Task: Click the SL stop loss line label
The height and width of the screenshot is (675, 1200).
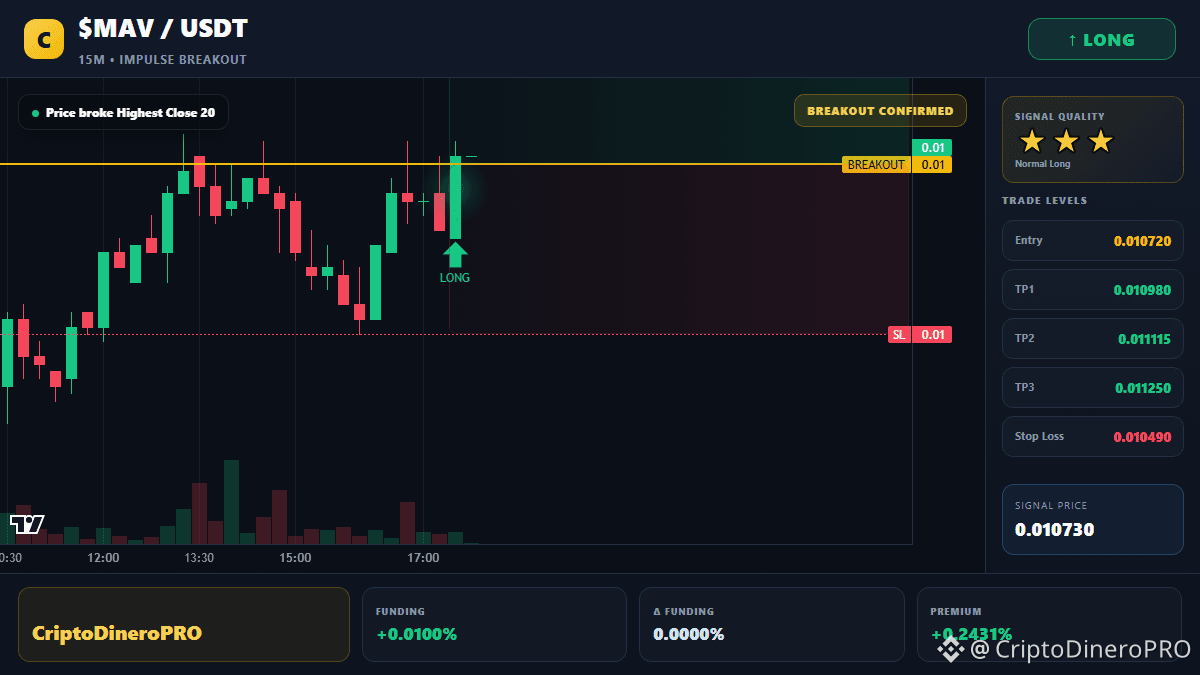Action: coord(899,335)
